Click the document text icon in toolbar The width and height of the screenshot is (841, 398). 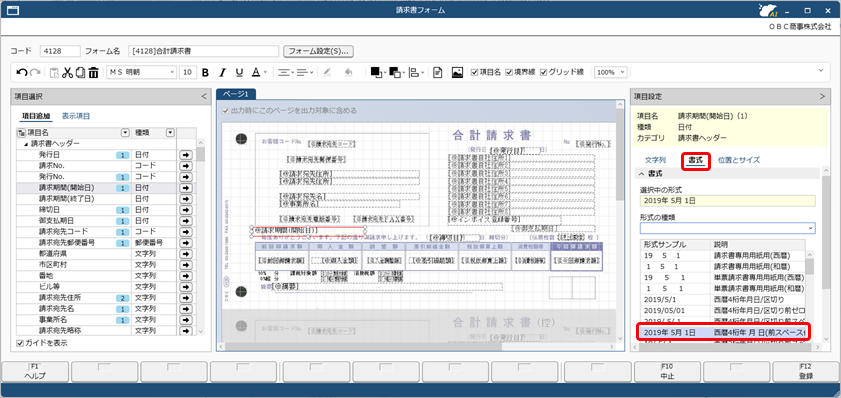[x=438, y=72]
